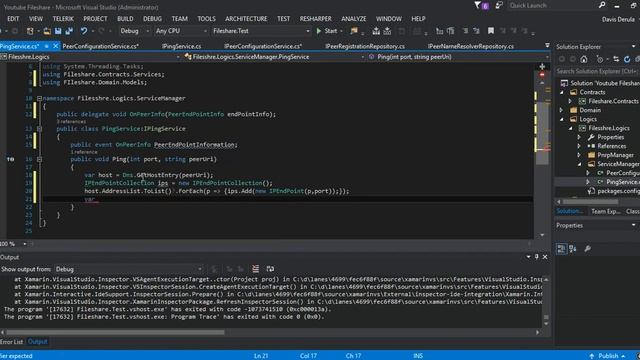Click the Quick Launch search magnifier
Viewport: 640px width, 360px height.
(x=602, y=5)
